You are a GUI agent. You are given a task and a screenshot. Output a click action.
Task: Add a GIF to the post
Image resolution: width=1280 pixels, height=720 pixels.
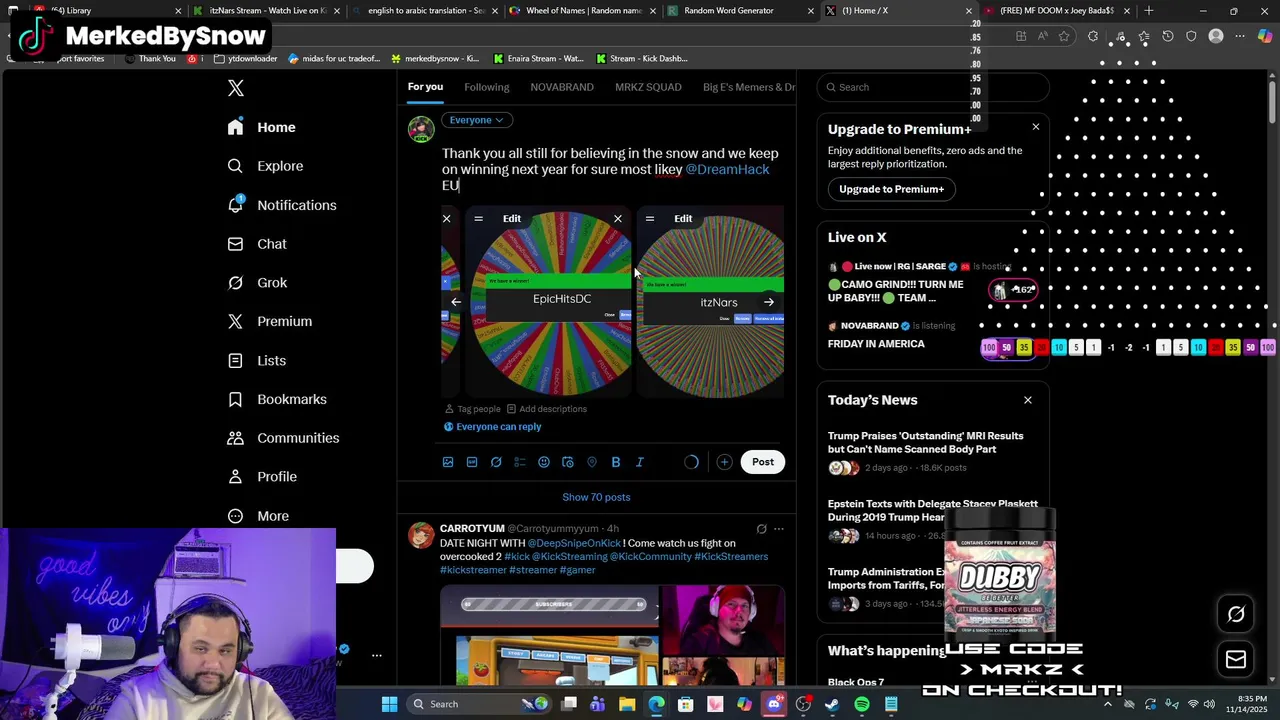(x=472, y=462)
